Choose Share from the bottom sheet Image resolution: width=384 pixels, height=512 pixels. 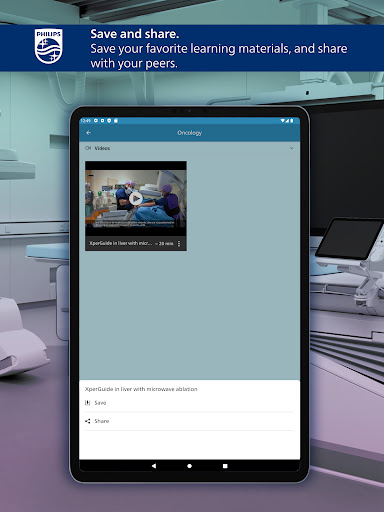pos(189,421)
